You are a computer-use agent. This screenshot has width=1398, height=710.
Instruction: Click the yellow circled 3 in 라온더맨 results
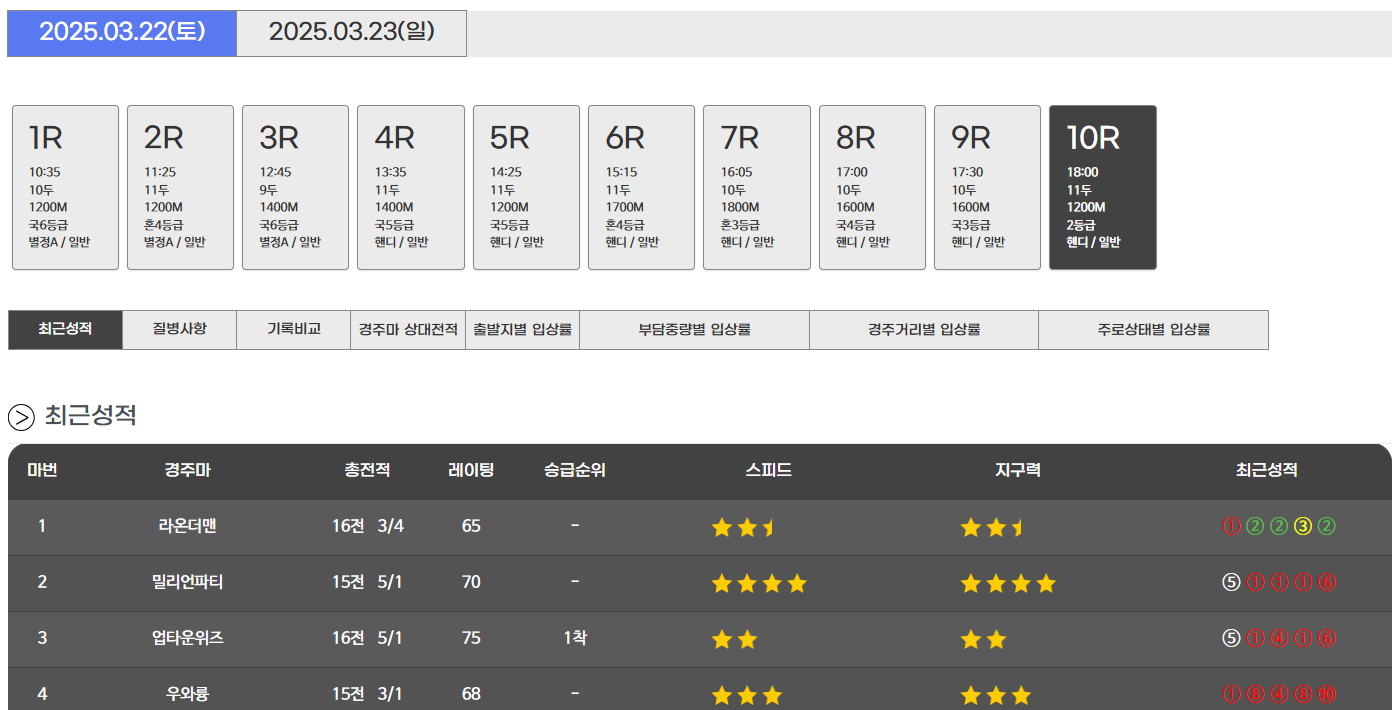[x=1302, y=527]
